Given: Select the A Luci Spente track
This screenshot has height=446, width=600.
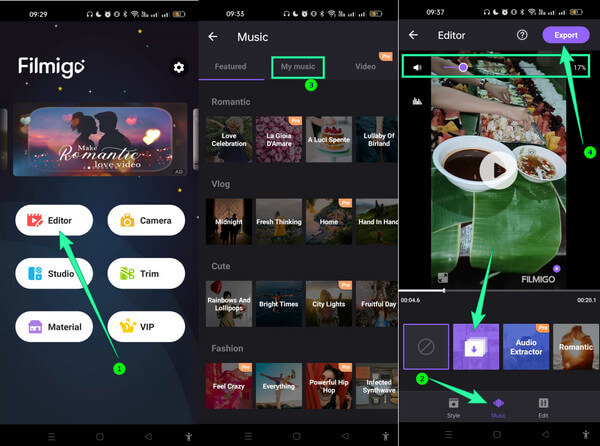Looking at the screenshot, I should [x=329, y=140].
